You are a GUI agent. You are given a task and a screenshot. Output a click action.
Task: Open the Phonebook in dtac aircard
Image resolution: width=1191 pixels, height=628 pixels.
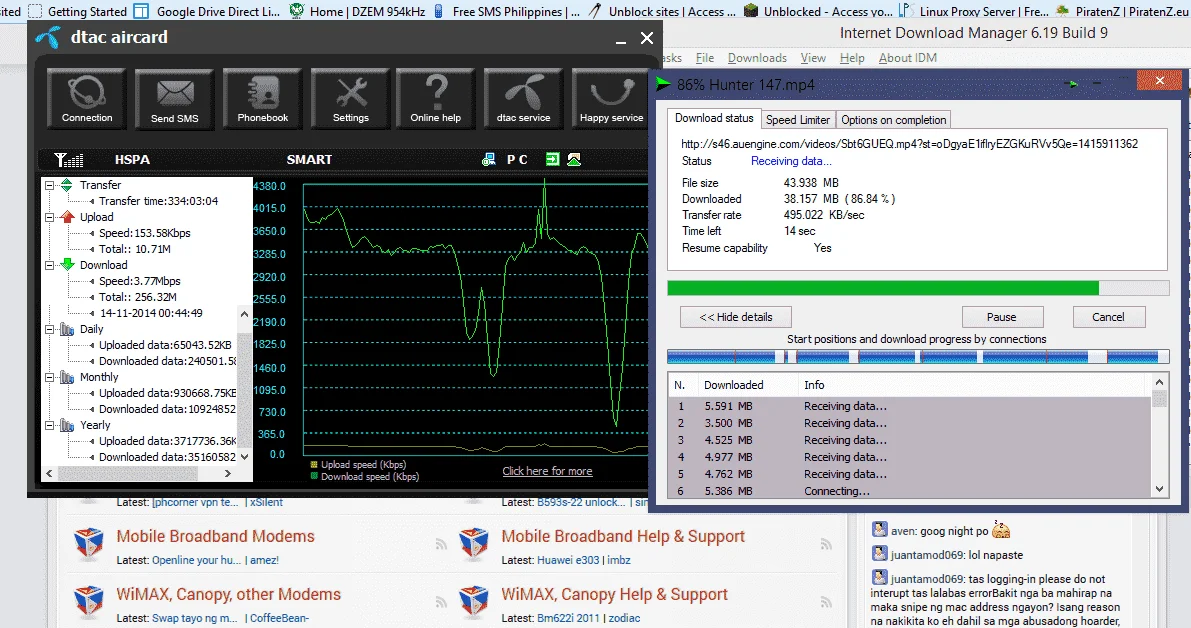point(263,99)
